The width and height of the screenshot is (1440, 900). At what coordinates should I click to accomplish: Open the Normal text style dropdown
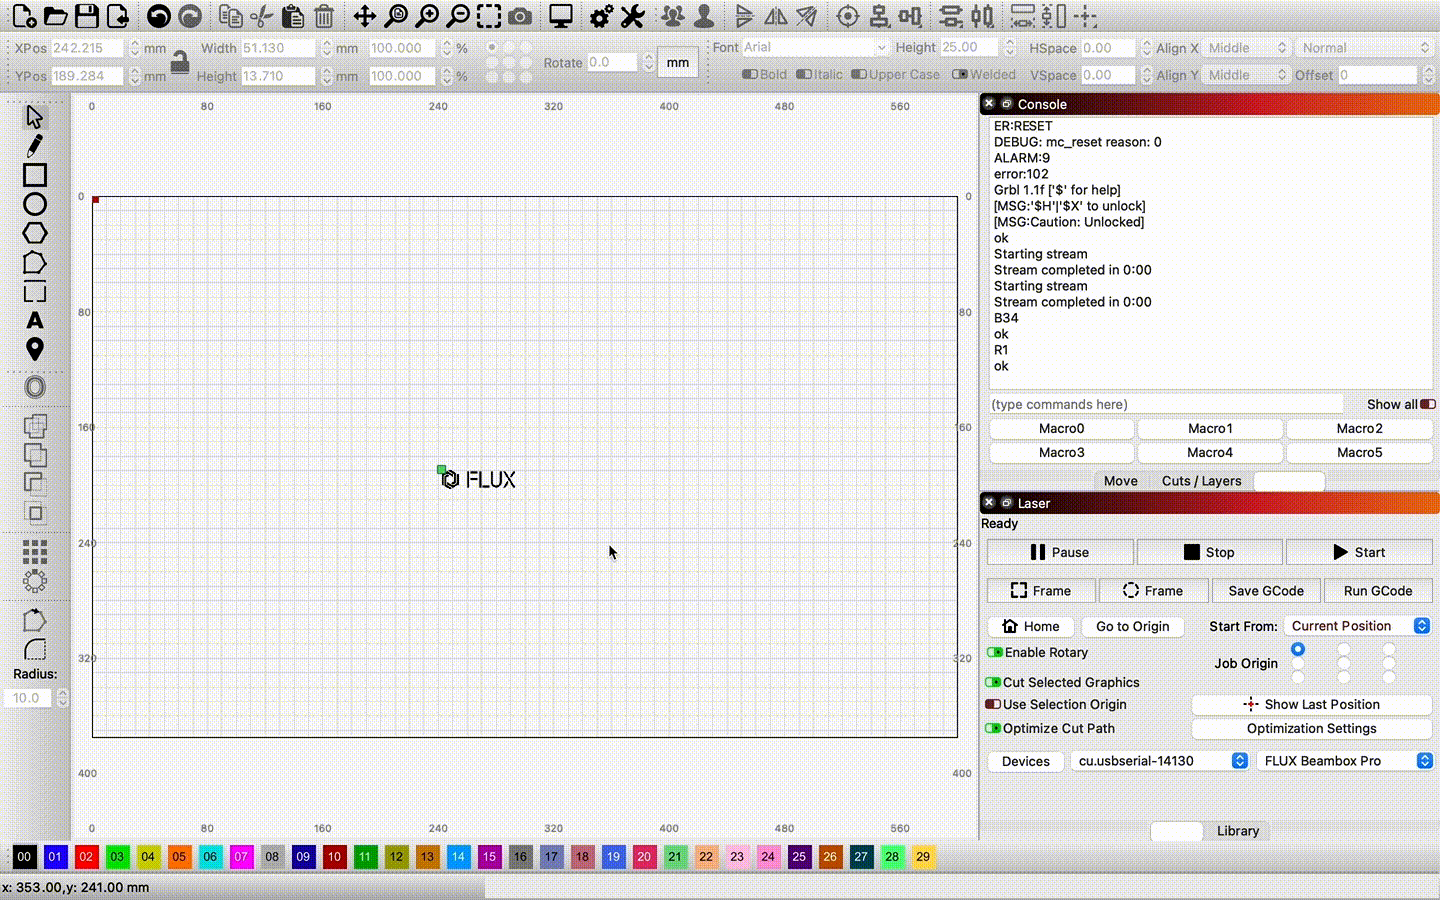coord(1364,48)
